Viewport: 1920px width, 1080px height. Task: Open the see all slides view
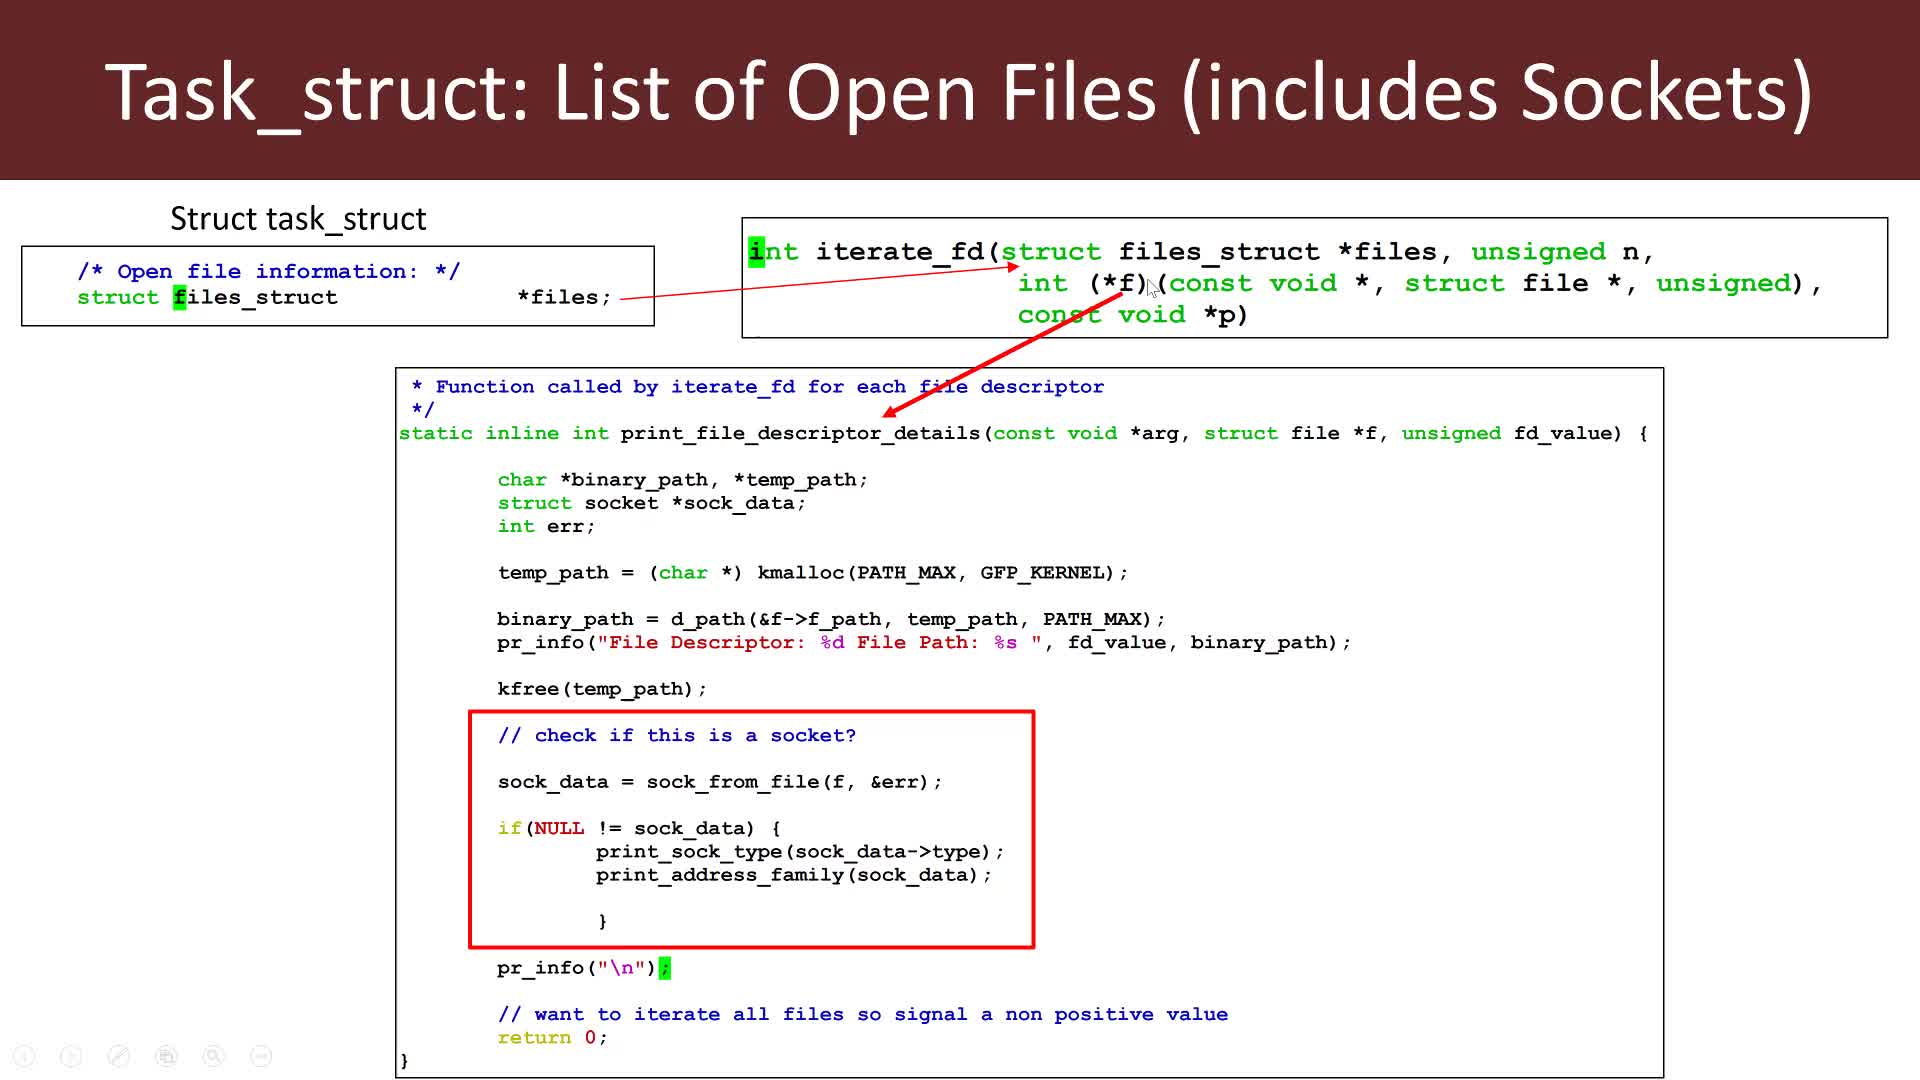coord(166,1056)
